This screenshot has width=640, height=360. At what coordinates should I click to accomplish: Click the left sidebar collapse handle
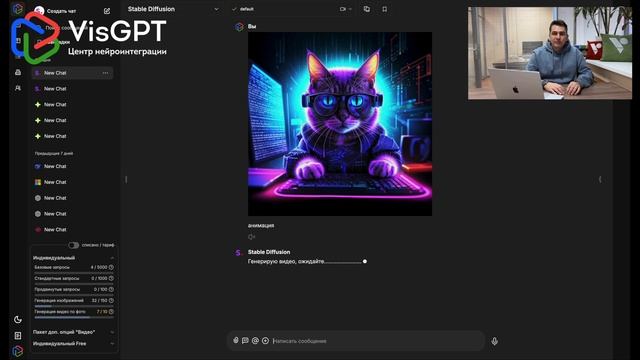point(126,179)
